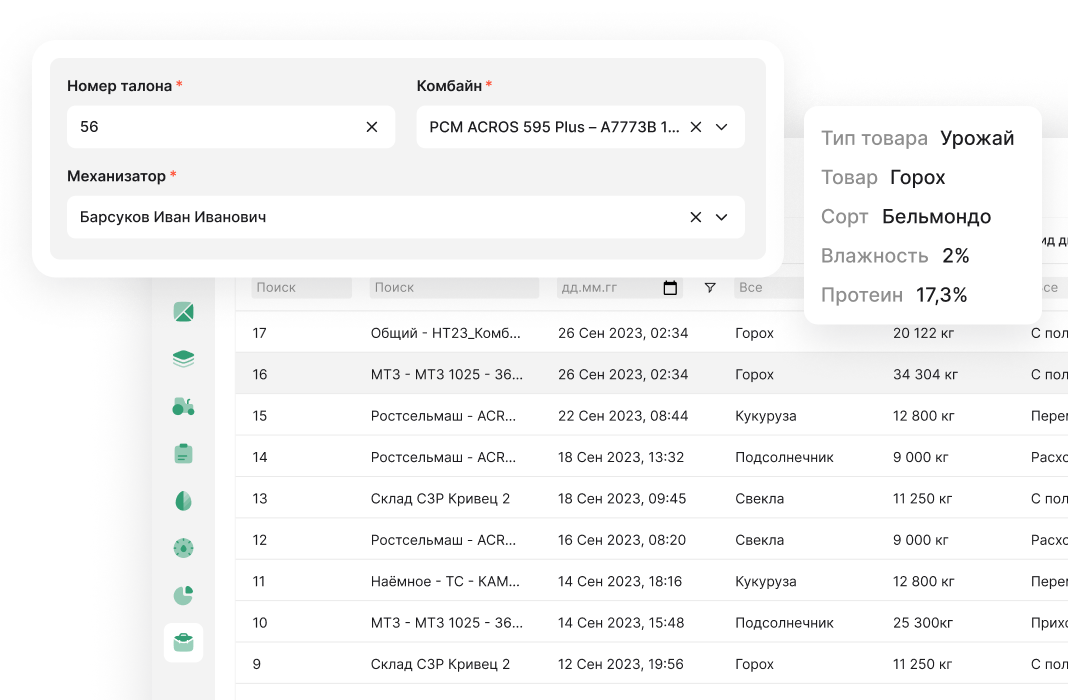Open the pie chart reports icon

[x=183, y=595]
